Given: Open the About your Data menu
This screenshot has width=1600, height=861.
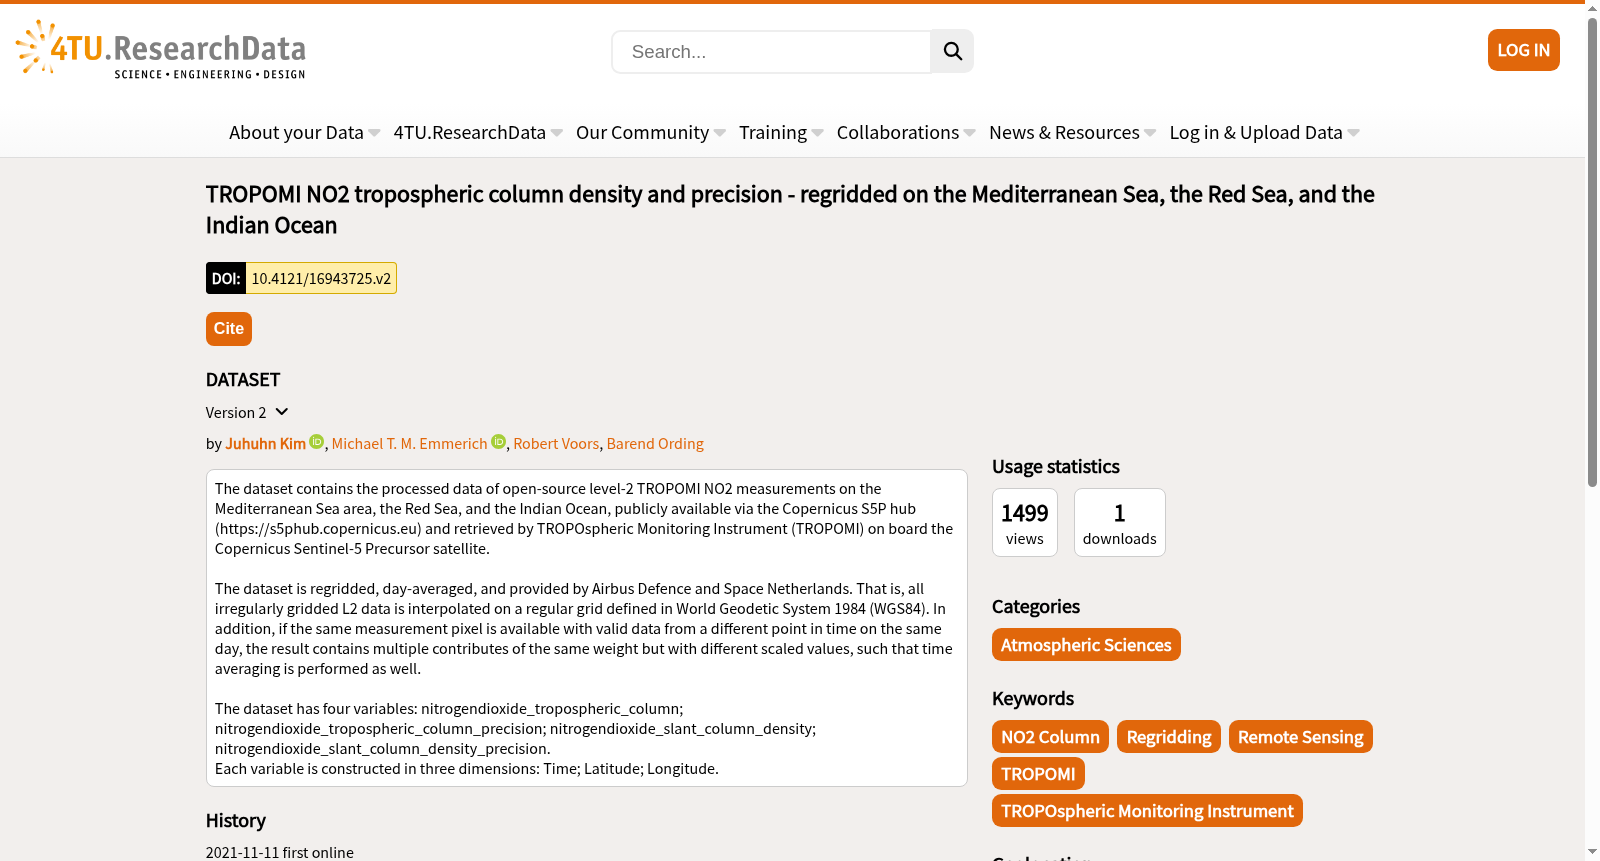Looking at the screenshot, I should 304,132.
